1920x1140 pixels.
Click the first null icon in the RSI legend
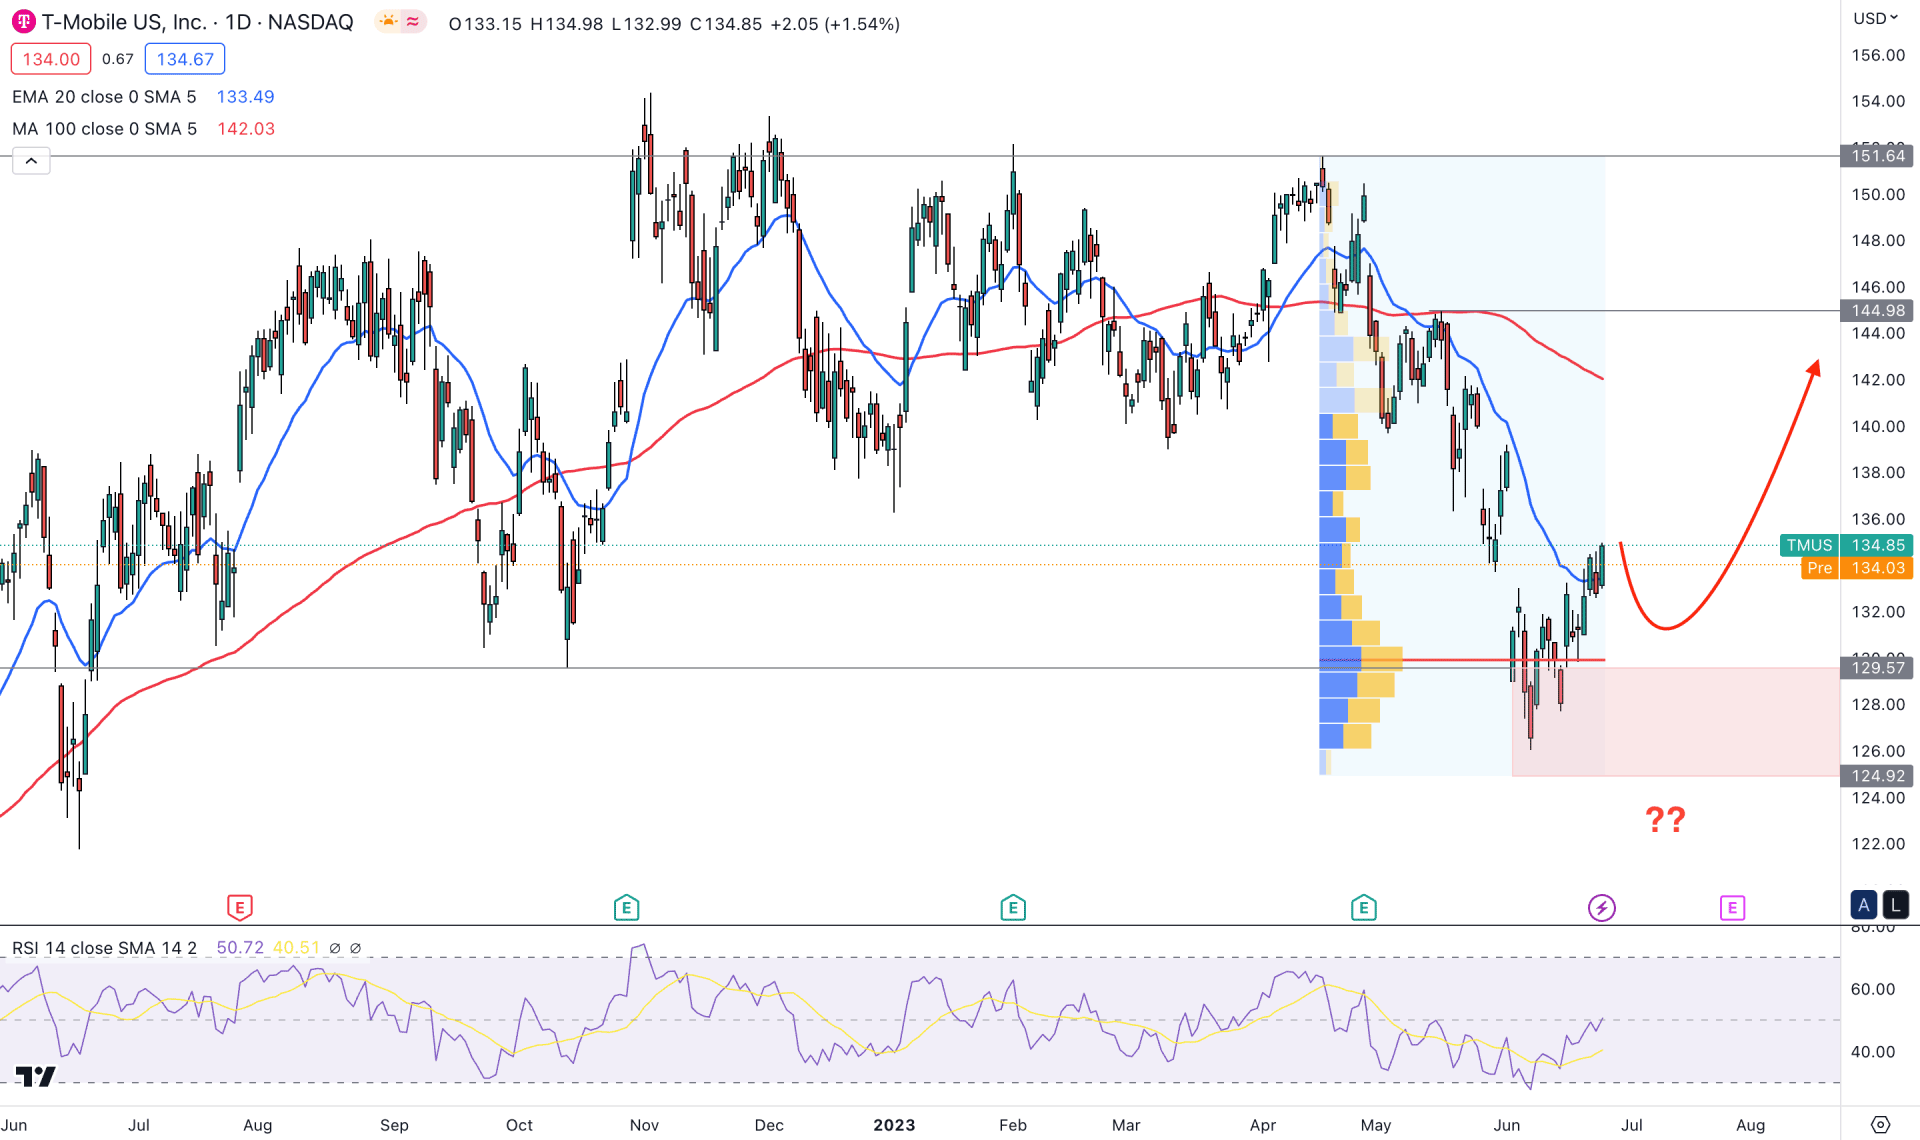pos(335,948)
